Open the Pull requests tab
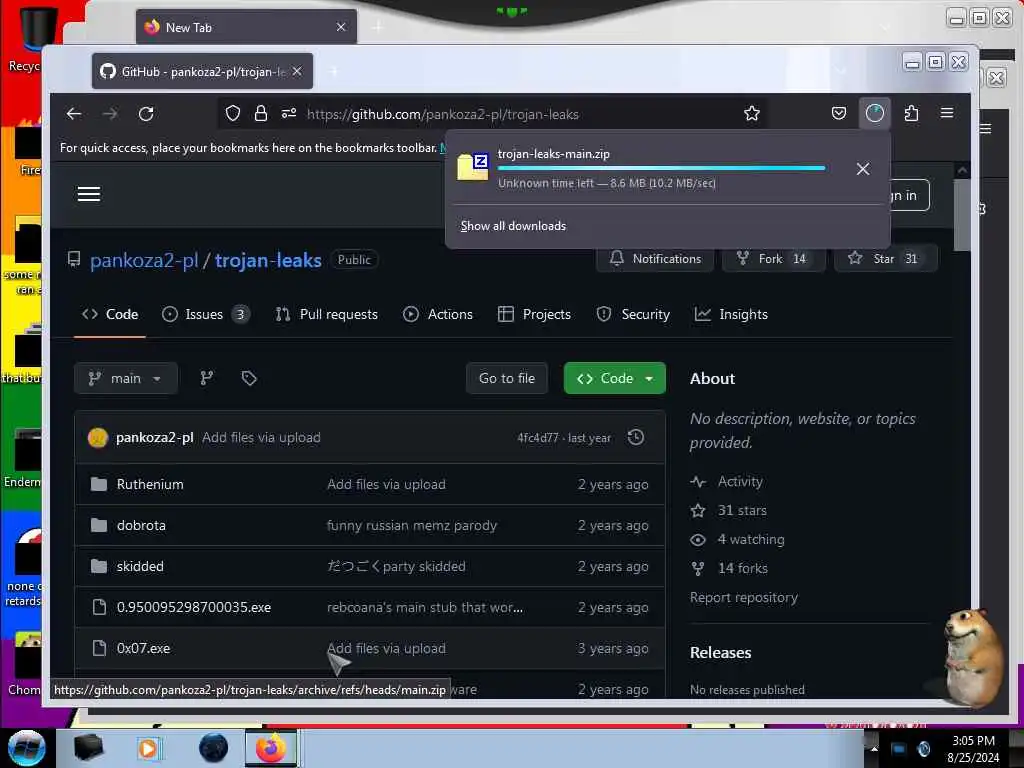 (x=327, y=314)
